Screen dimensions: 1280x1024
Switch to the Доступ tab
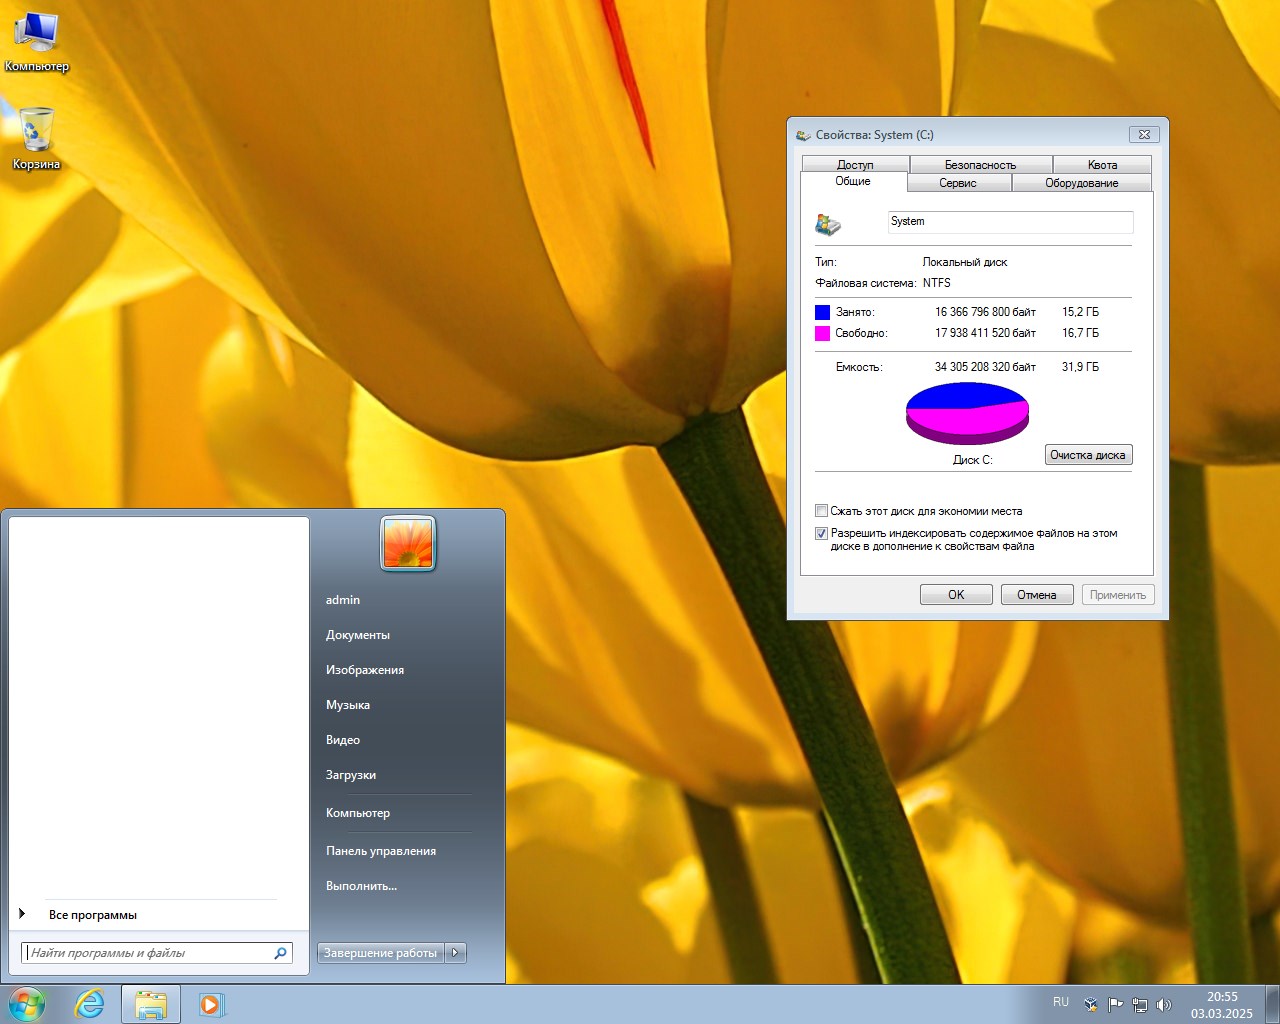pyautogui.click(x=855, y=164)
